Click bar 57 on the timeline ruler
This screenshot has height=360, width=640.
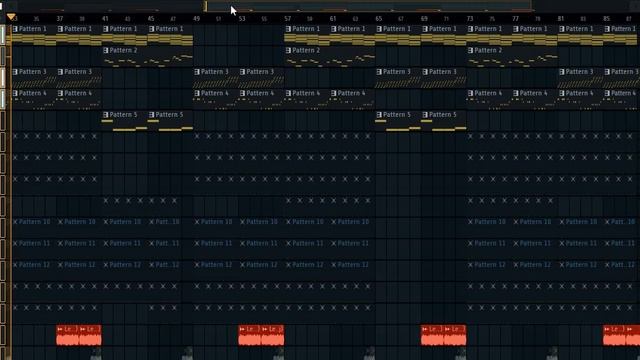point(287,18)
